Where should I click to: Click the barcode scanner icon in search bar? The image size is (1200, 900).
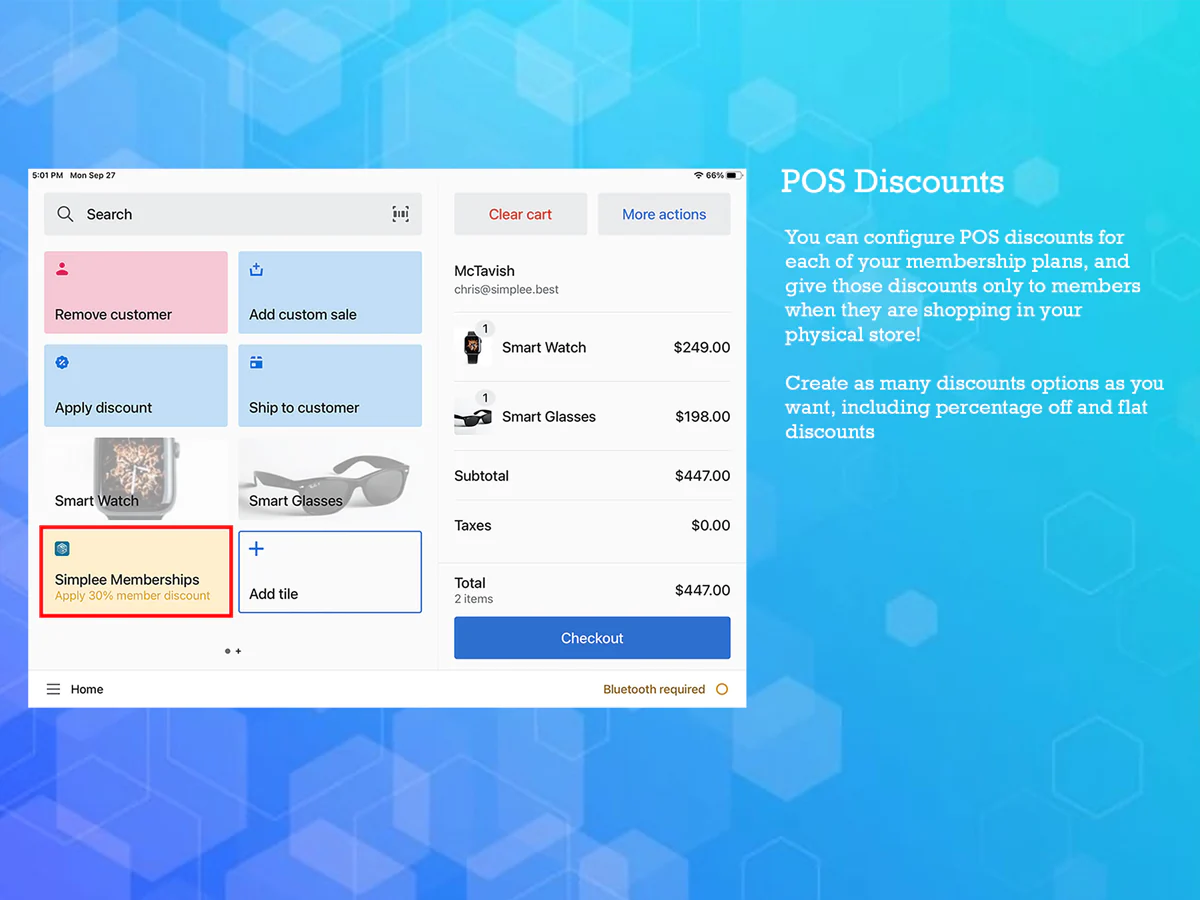[x=400, y=214]
